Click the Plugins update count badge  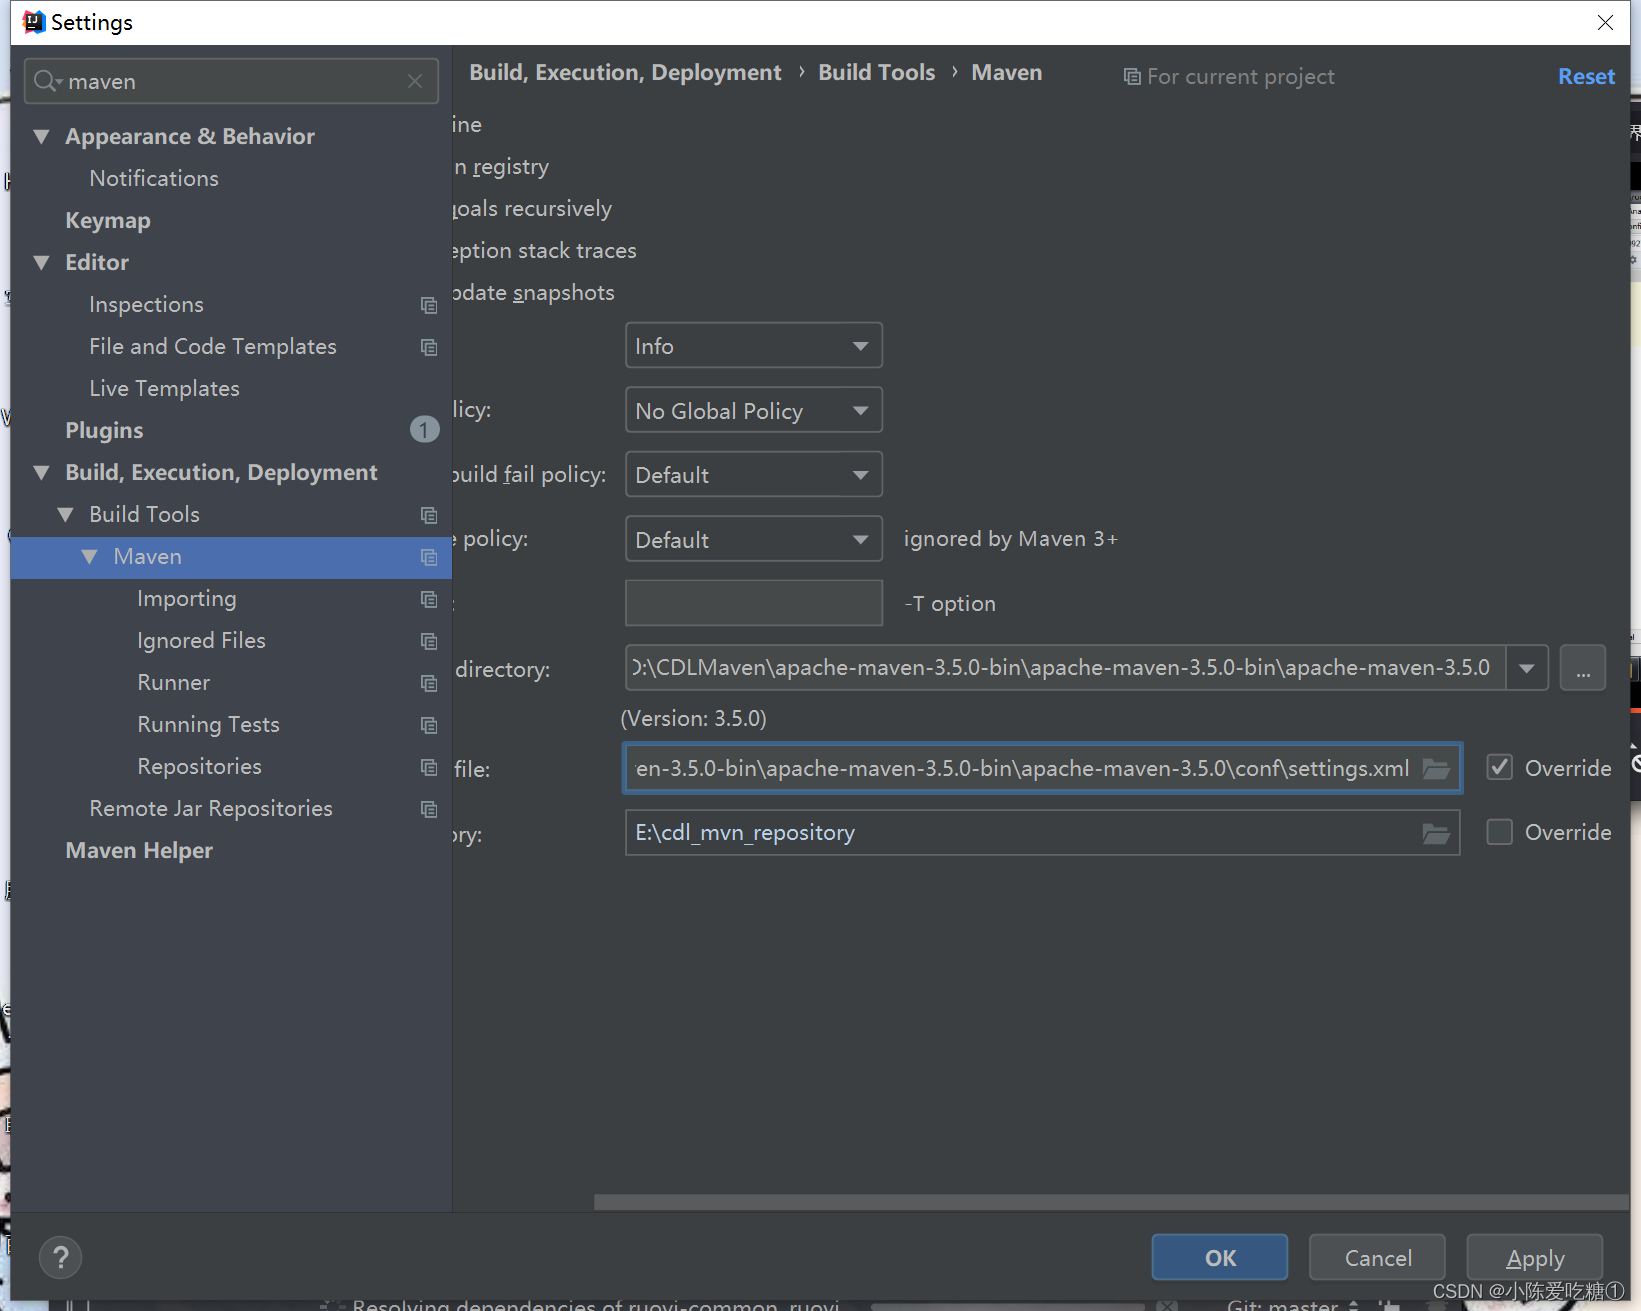pyautogui.click(x=424, y=430)
